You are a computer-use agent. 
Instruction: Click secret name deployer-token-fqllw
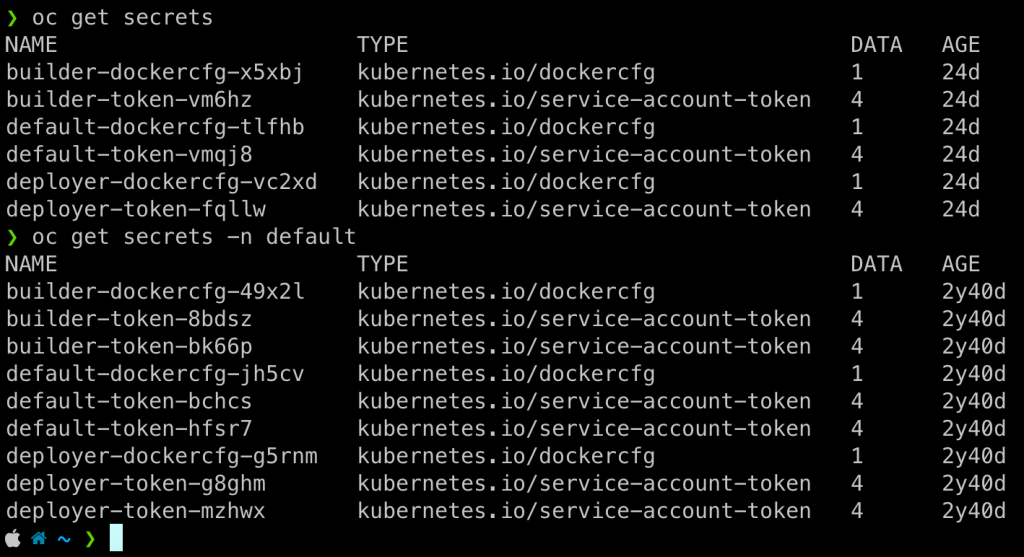(135, 209)
